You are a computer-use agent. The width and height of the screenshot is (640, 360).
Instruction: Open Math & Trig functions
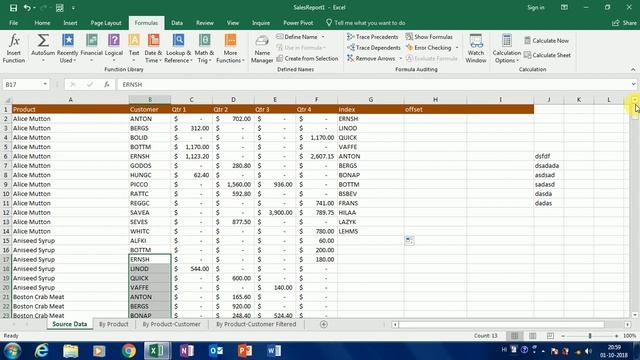204,49
